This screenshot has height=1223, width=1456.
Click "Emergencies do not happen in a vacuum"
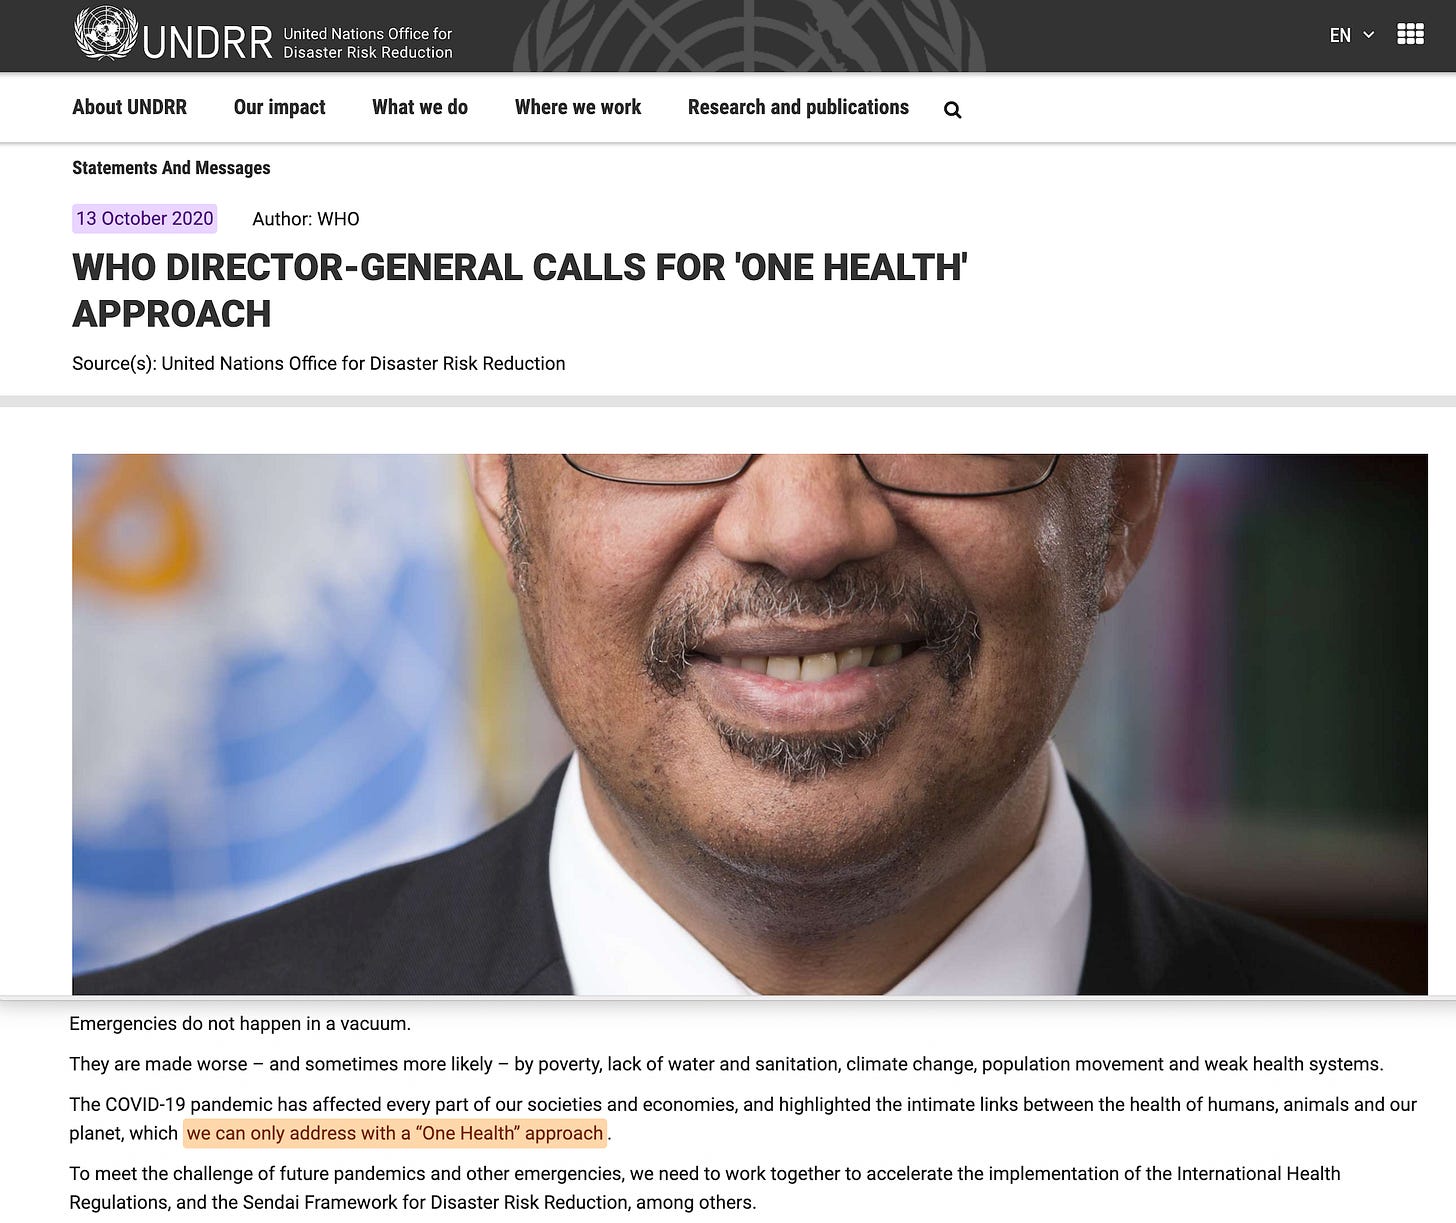tap(240, 1024)
